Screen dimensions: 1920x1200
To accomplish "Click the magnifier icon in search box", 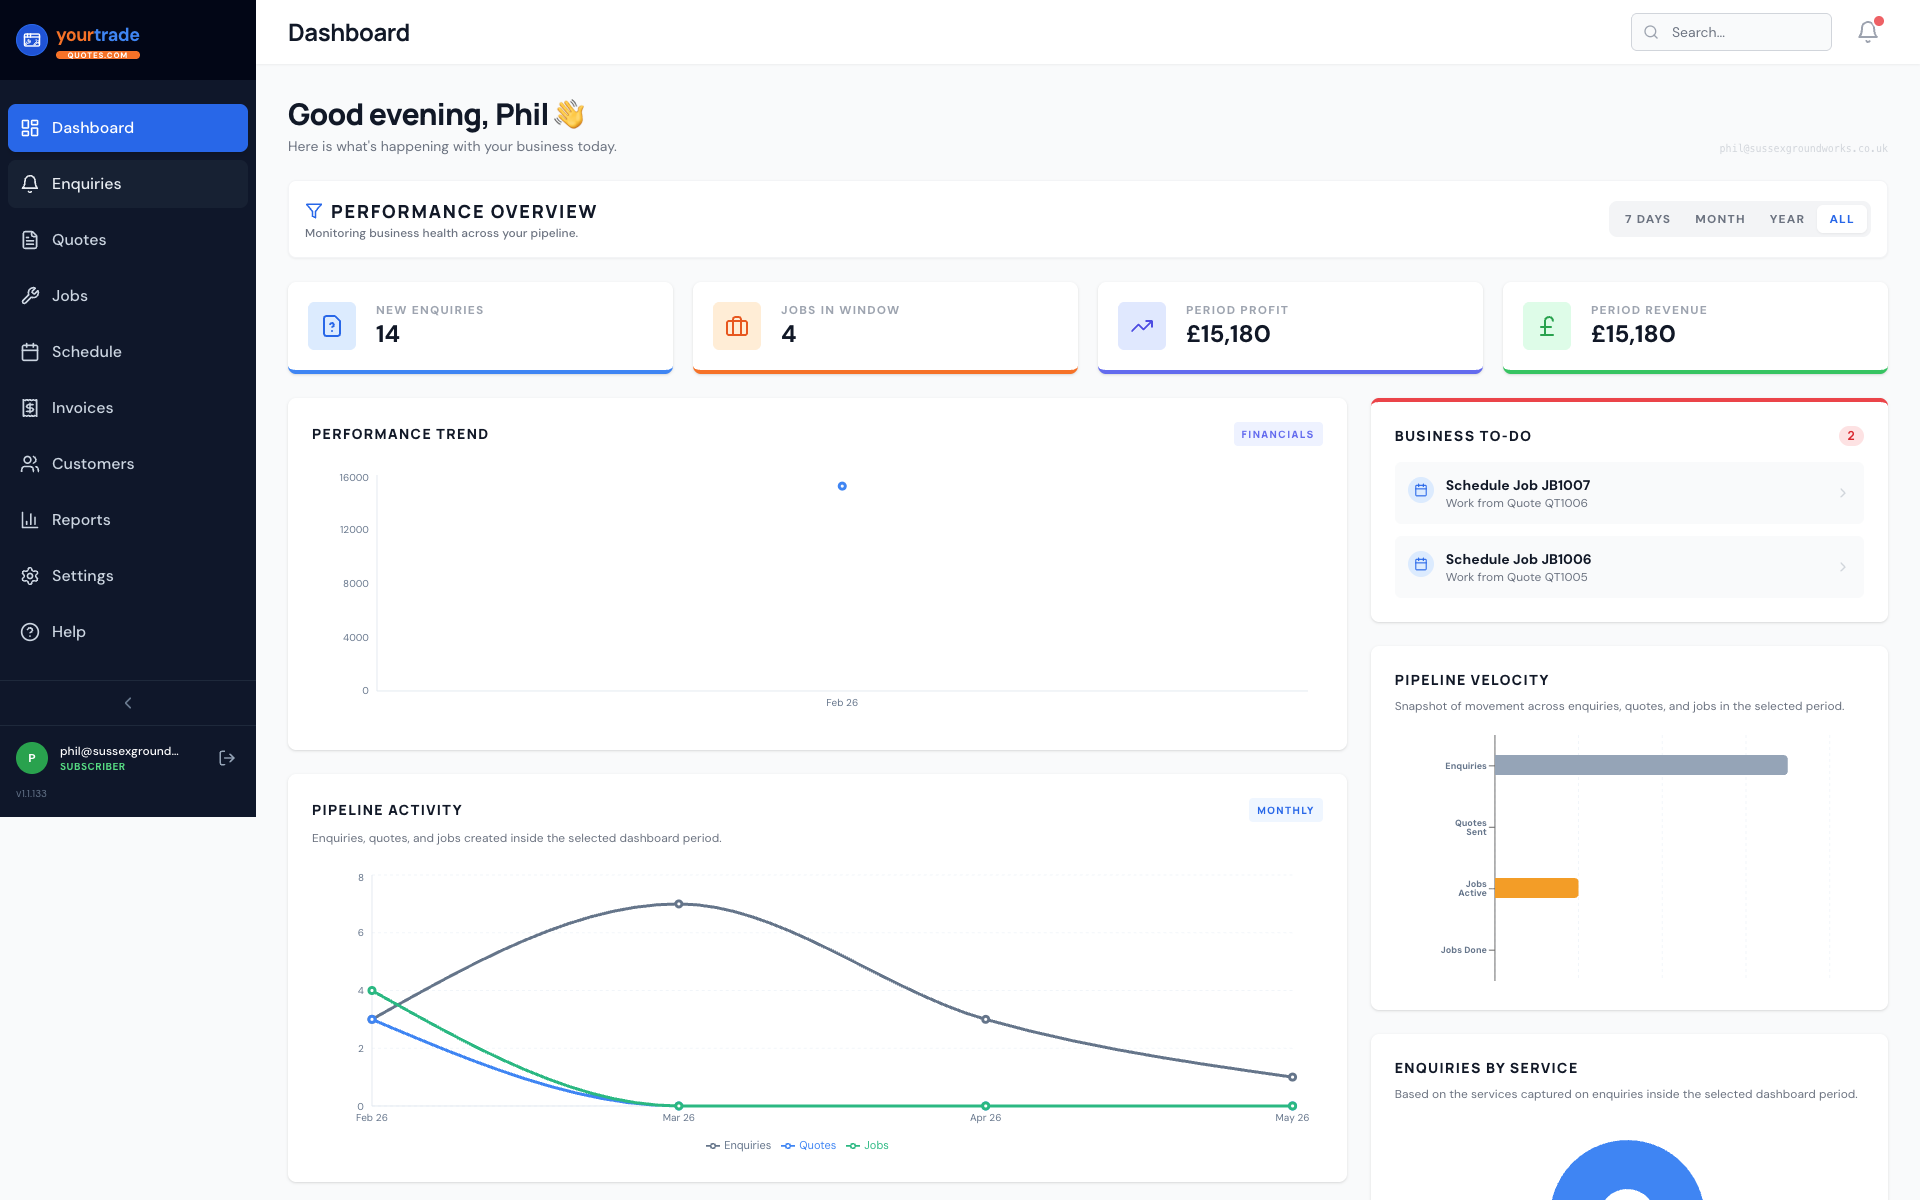I will point(1651,32).
